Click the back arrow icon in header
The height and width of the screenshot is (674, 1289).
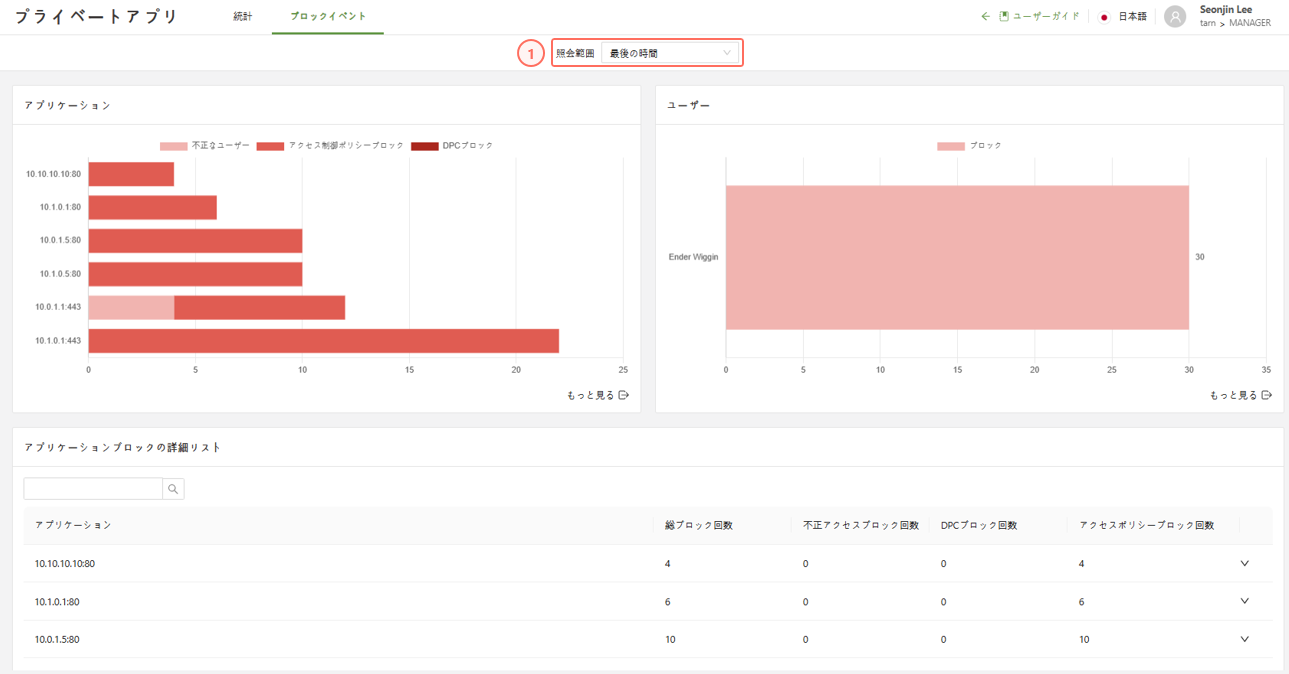click(x=985, y=17)
